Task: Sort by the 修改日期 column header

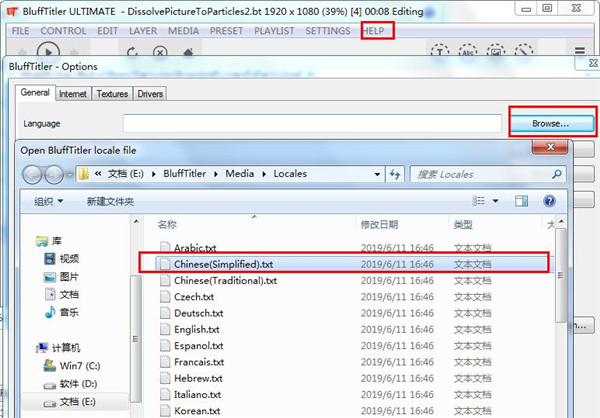Action: pos(379,224)
